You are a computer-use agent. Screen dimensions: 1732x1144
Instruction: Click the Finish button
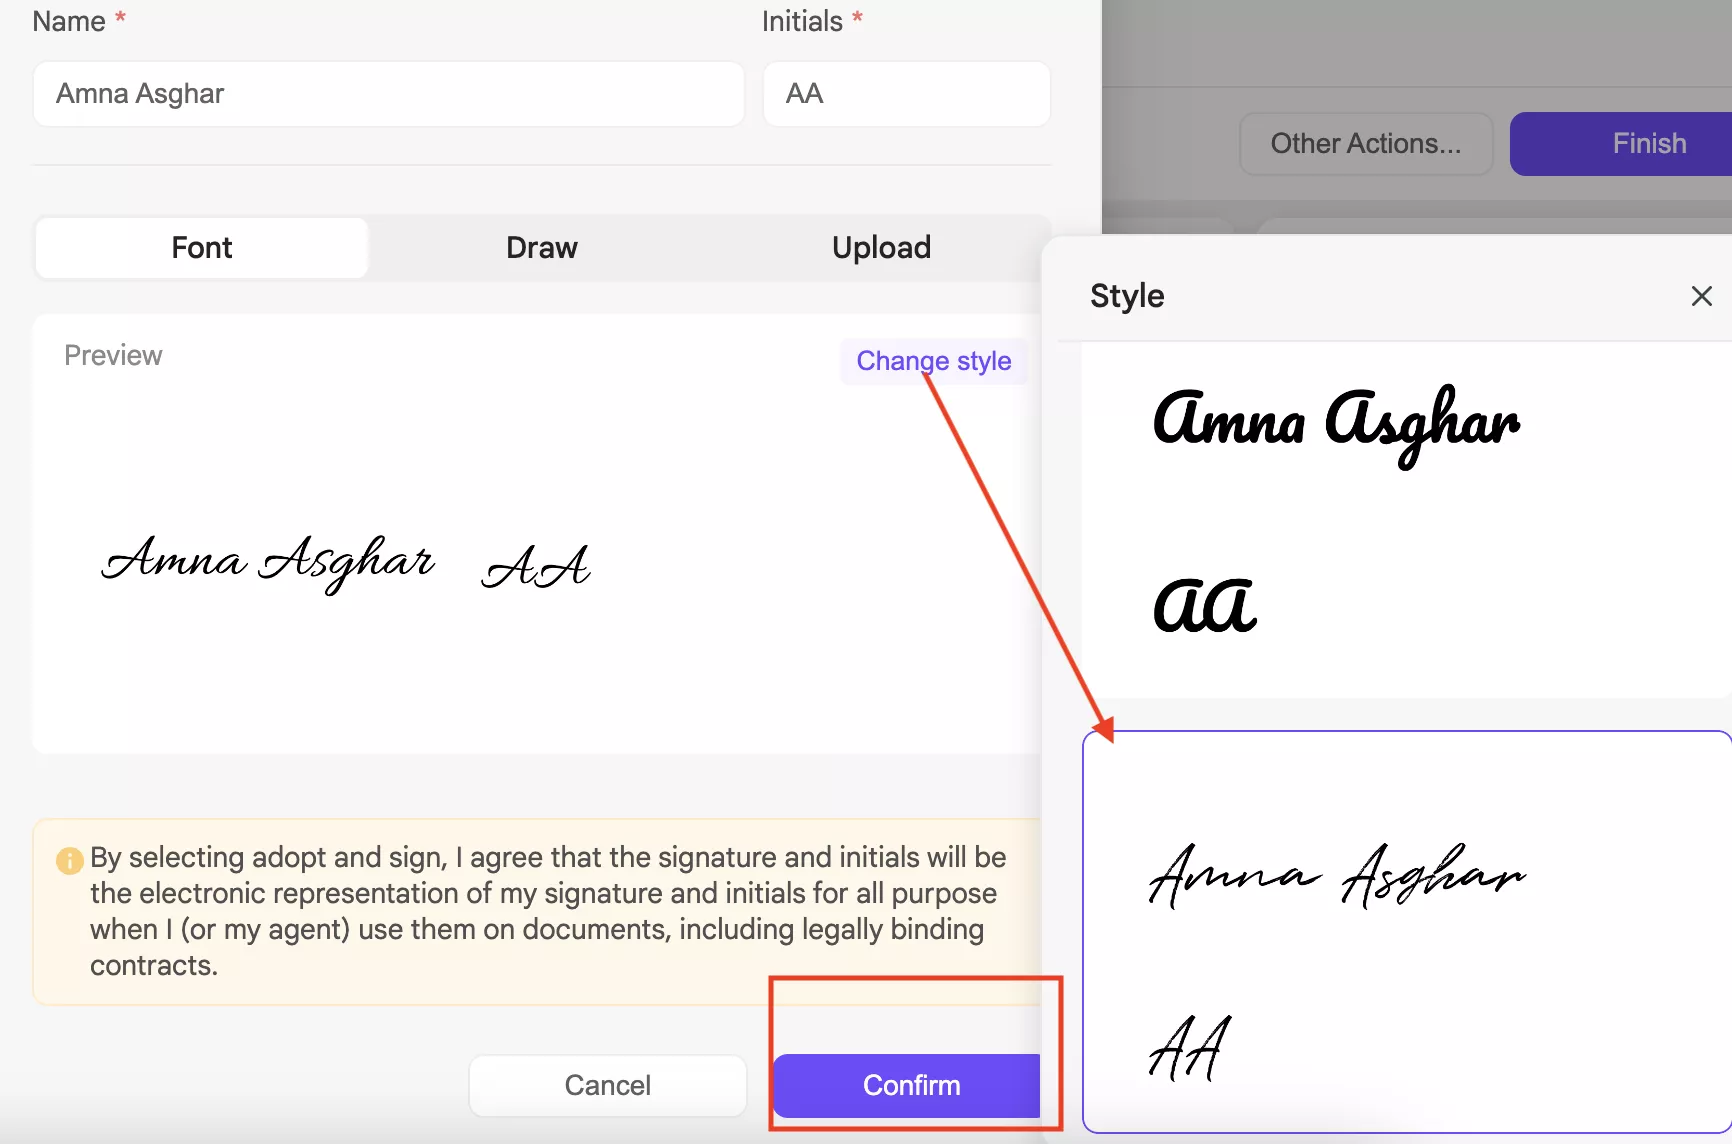[1648, 143]
